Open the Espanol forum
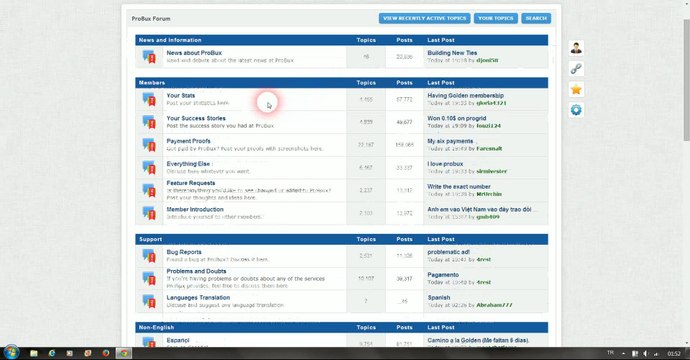 (x=178, y=340)
